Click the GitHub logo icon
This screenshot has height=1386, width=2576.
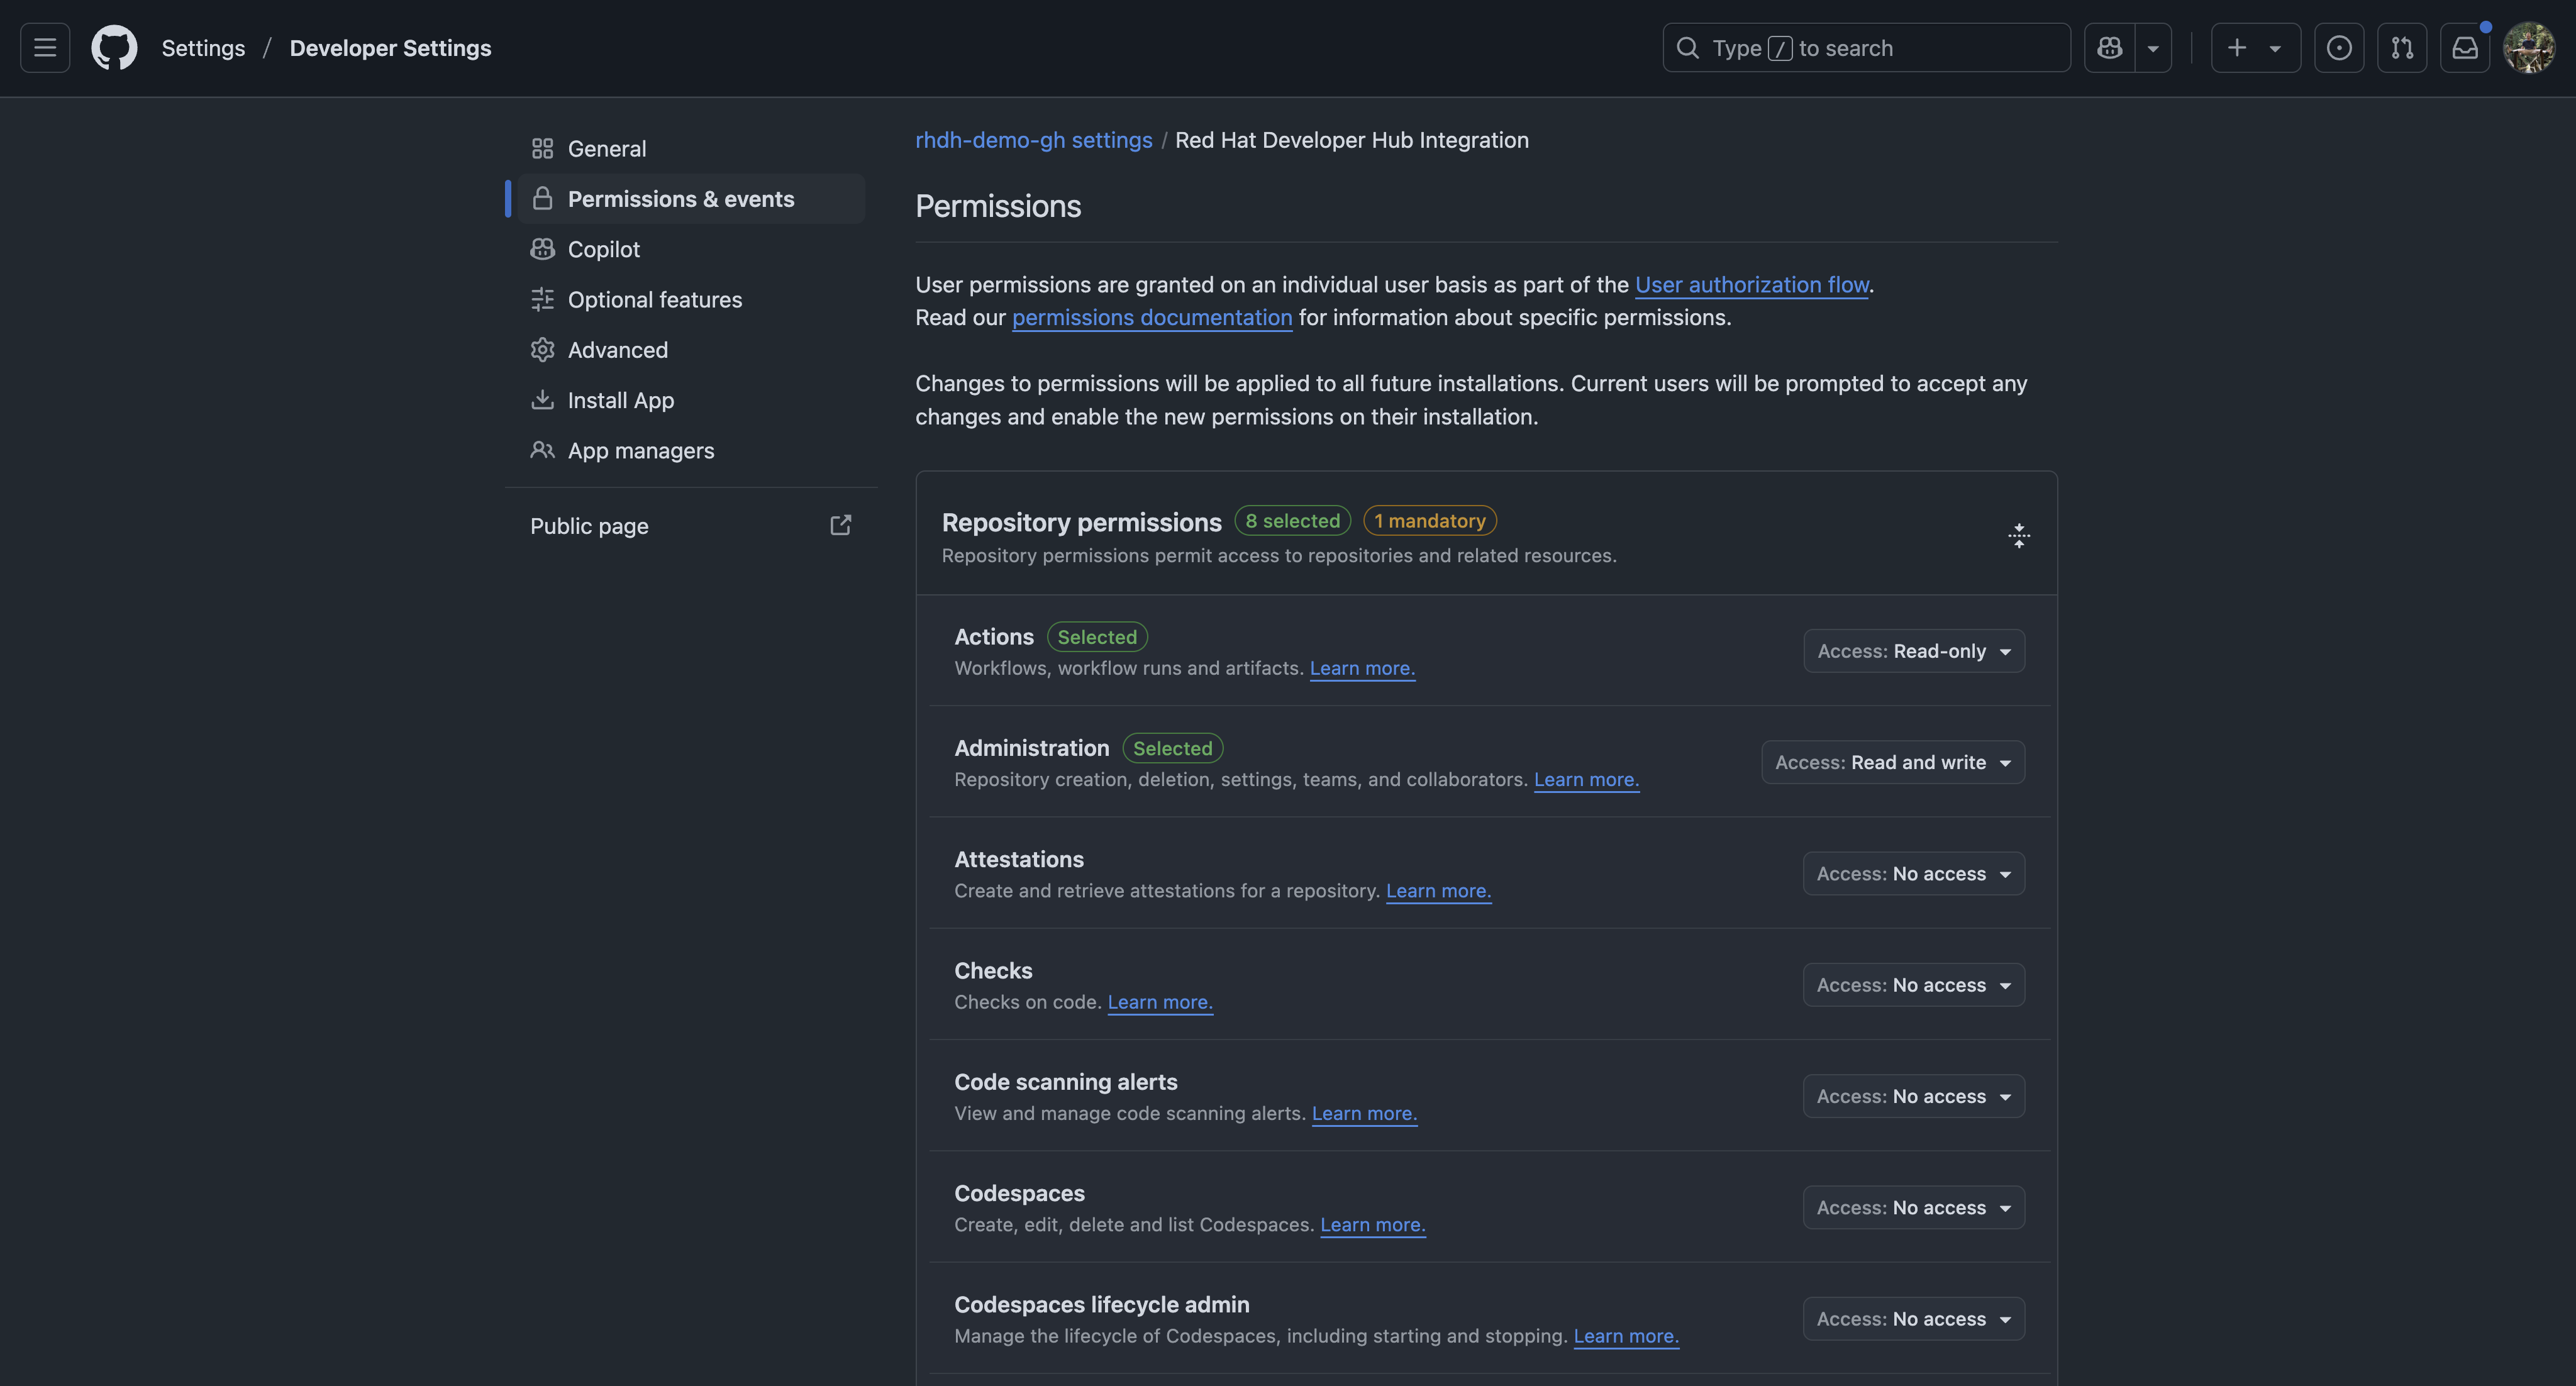(x=114, y=48)
